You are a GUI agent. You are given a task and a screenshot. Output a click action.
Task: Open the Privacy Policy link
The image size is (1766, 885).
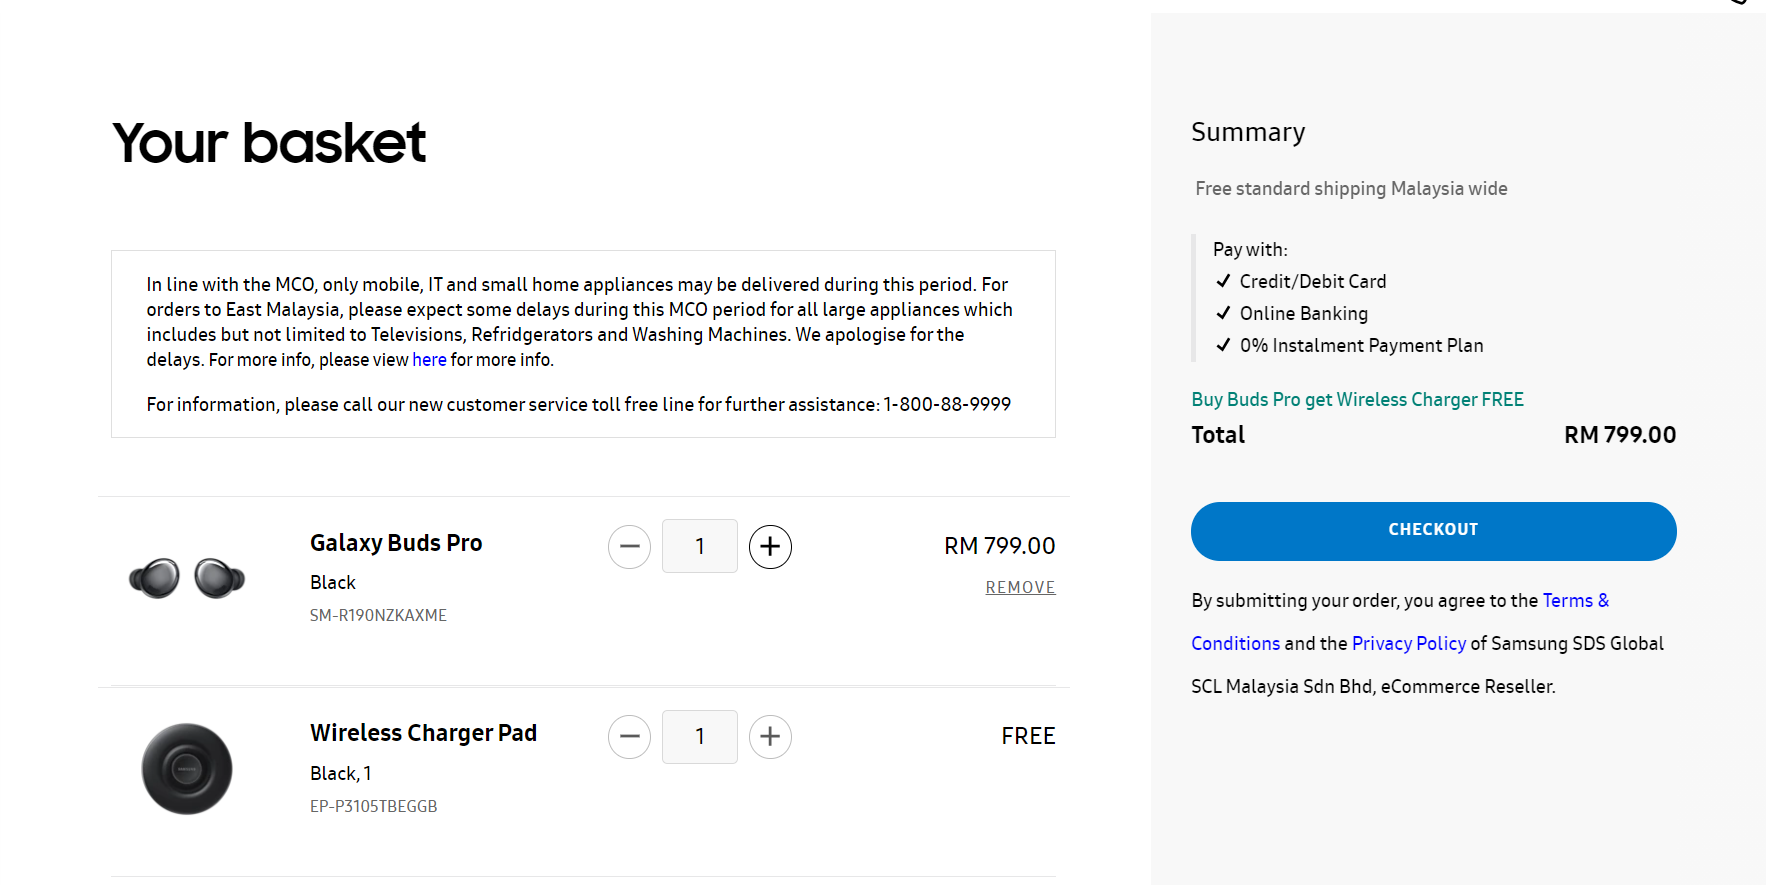click(1408, 644)
